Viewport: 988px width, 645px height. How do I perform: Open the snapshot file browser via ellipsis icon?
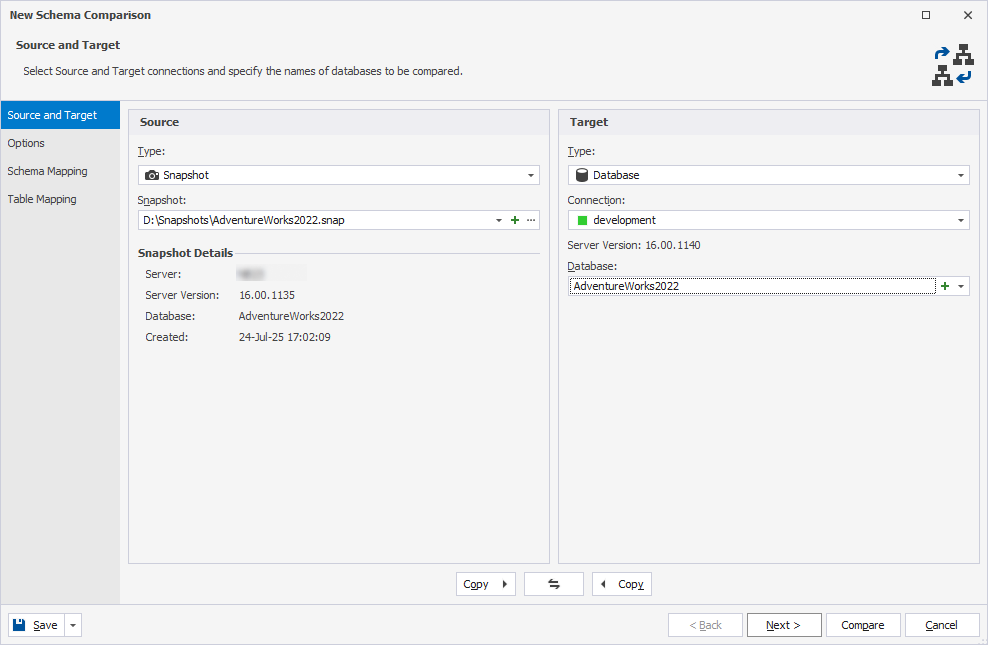pyautogui.click(x=530, y=220)
